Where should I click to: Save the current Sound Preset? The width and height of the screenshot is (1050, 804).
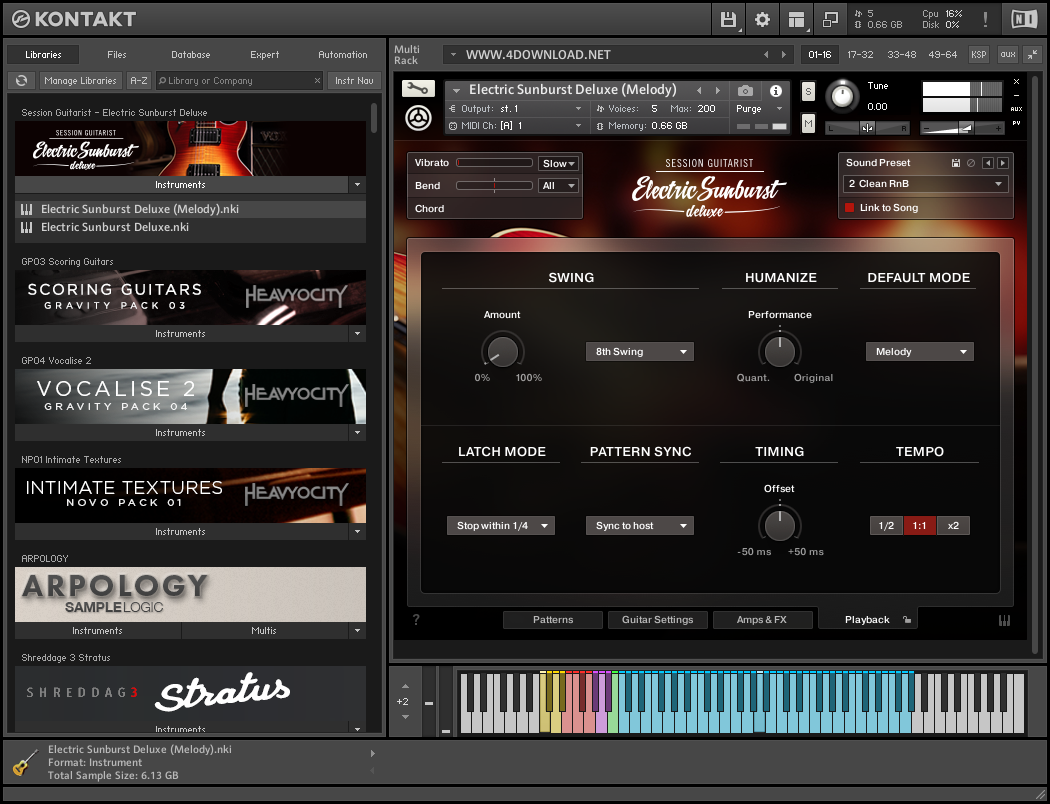click(x=956, y=163)
